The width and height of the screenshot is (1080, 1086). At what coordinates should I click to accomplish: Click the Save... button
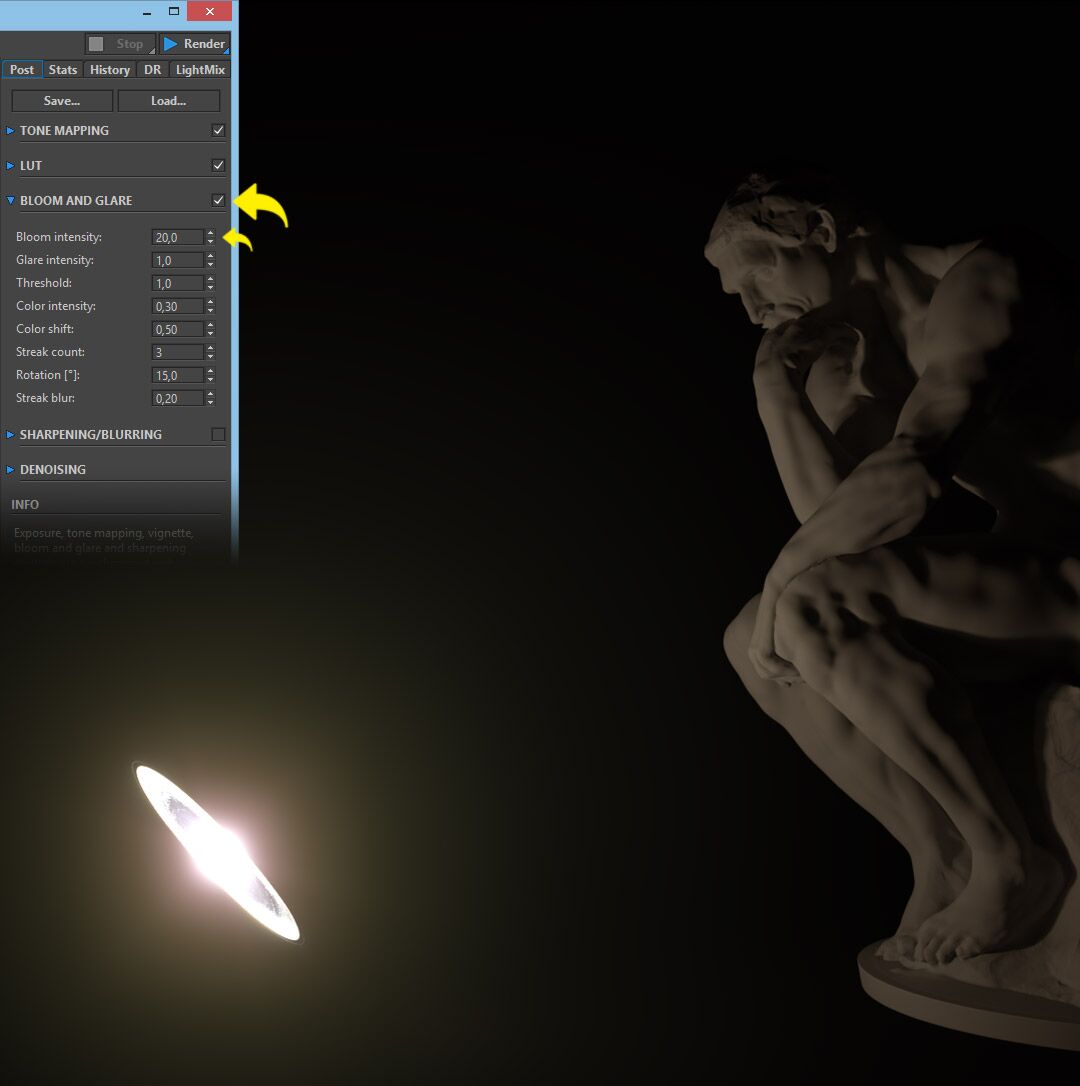(x=62, y=100)
